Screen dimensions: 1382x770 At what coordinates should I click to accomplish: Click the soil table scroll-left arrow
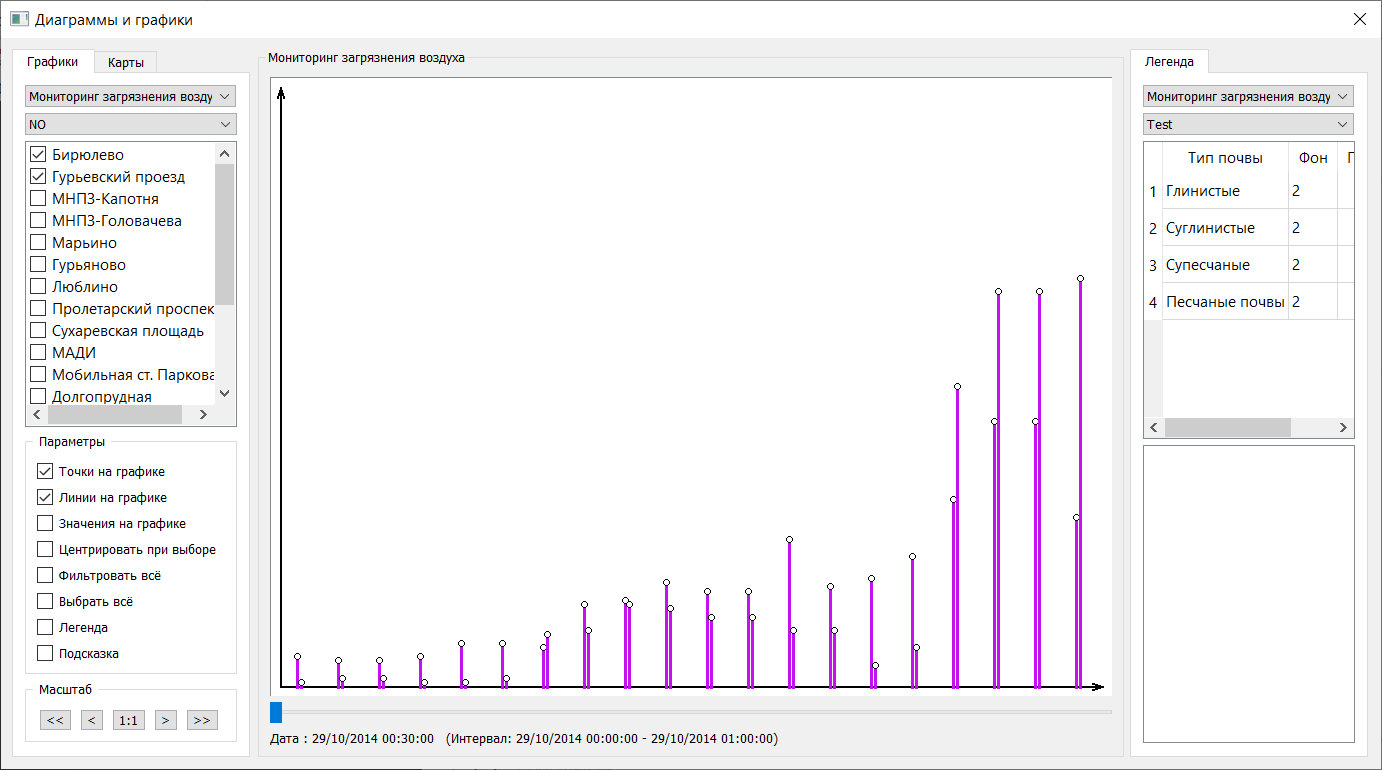coord(1154,427)
